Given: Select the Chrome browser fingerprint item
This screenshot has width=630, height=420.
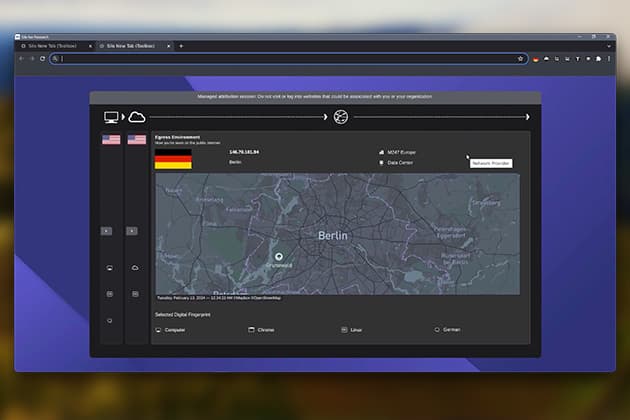Looking at the screenshot, I should [265, 329].
